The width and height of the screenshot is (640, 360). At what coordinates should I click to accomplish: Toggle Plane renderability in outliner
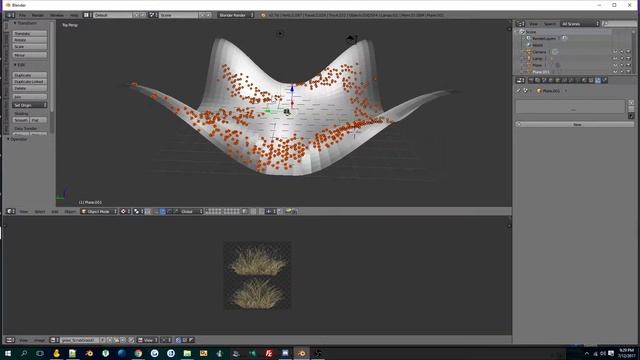[x=628, y=65]
